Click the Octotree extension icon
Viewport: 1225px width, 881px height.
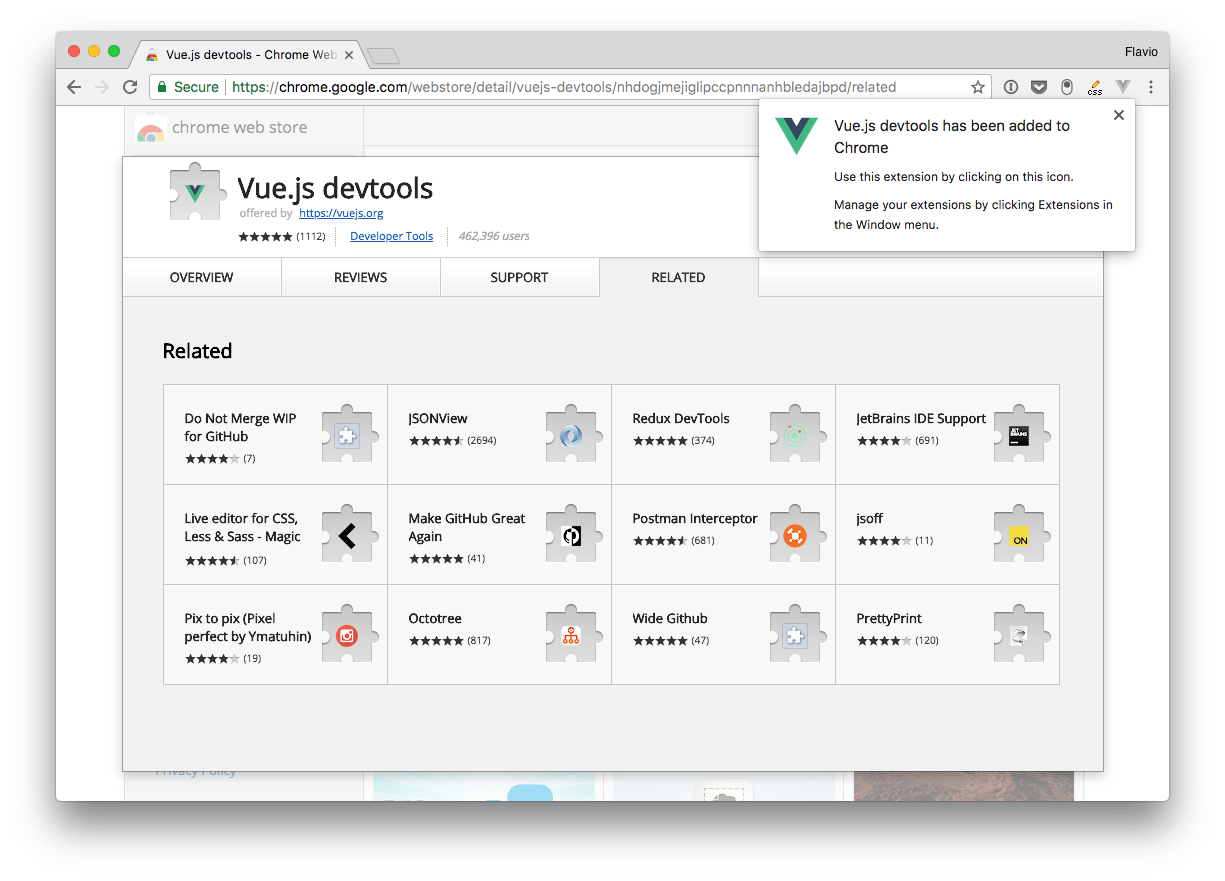572,634
